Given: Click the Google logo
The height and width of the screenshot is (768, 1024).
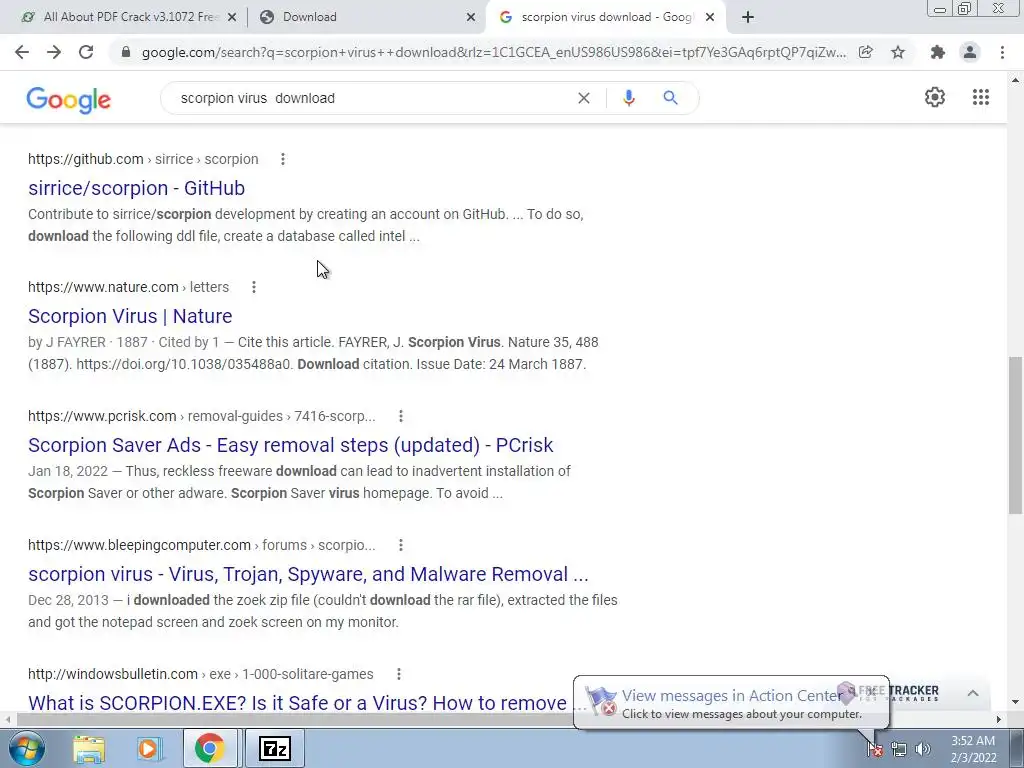Looking at the screenshot, I should [69, 100].
